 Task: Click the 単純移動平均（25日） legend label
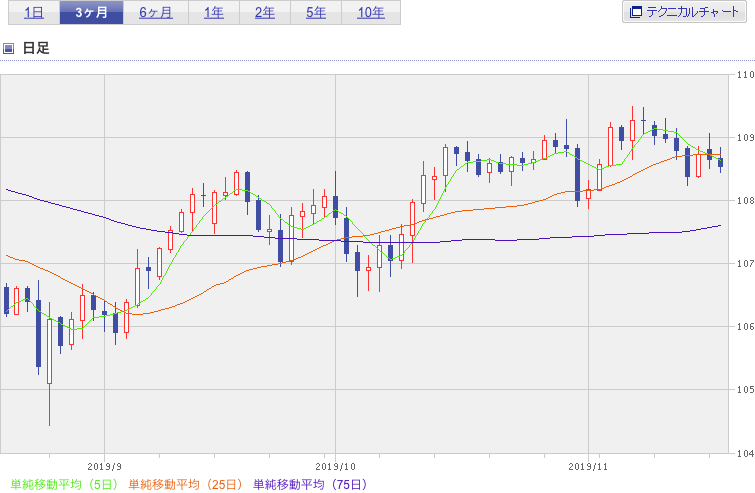pos(185,484)
